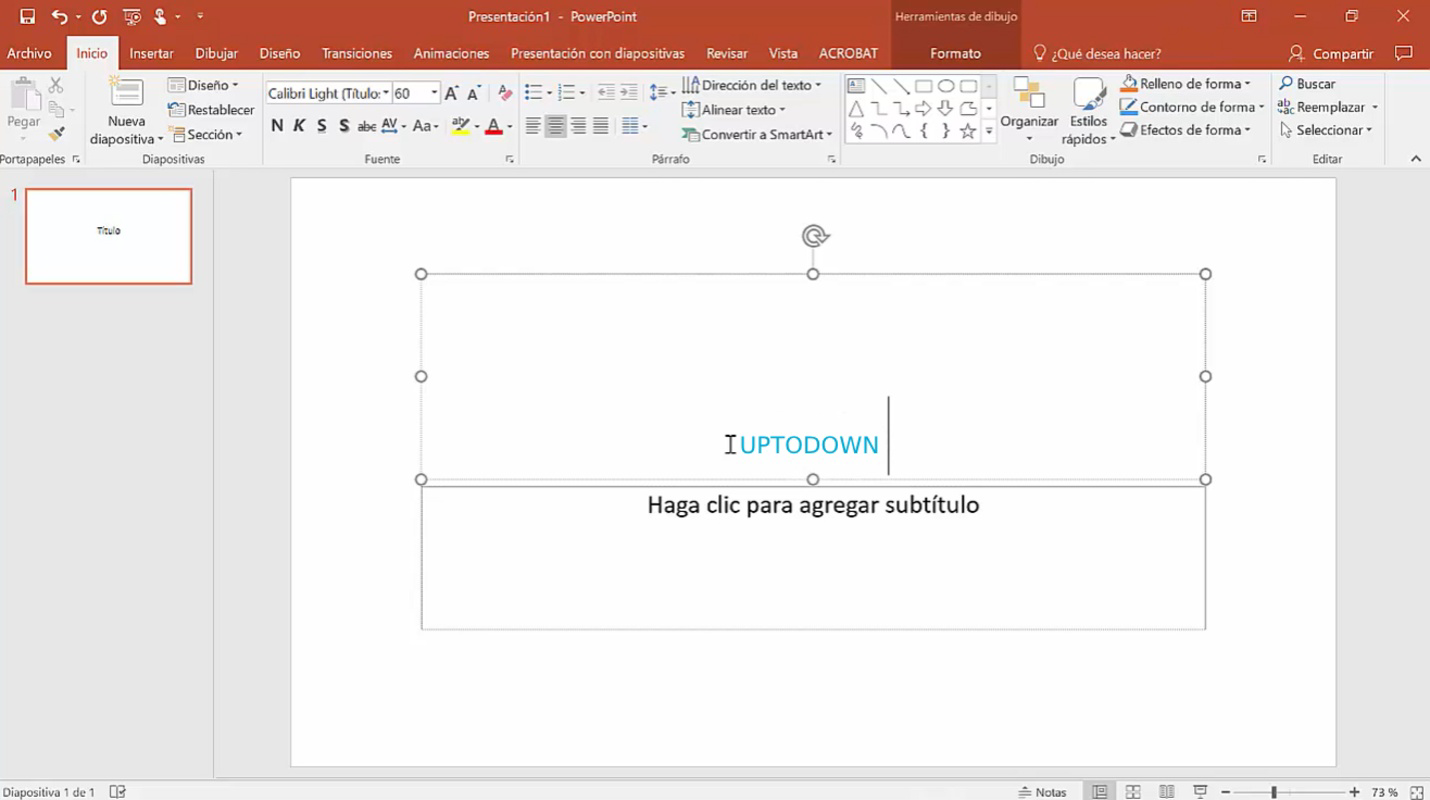
Task: Select slide 1 thumbnail in panel
Action: (x=108, y=235)
